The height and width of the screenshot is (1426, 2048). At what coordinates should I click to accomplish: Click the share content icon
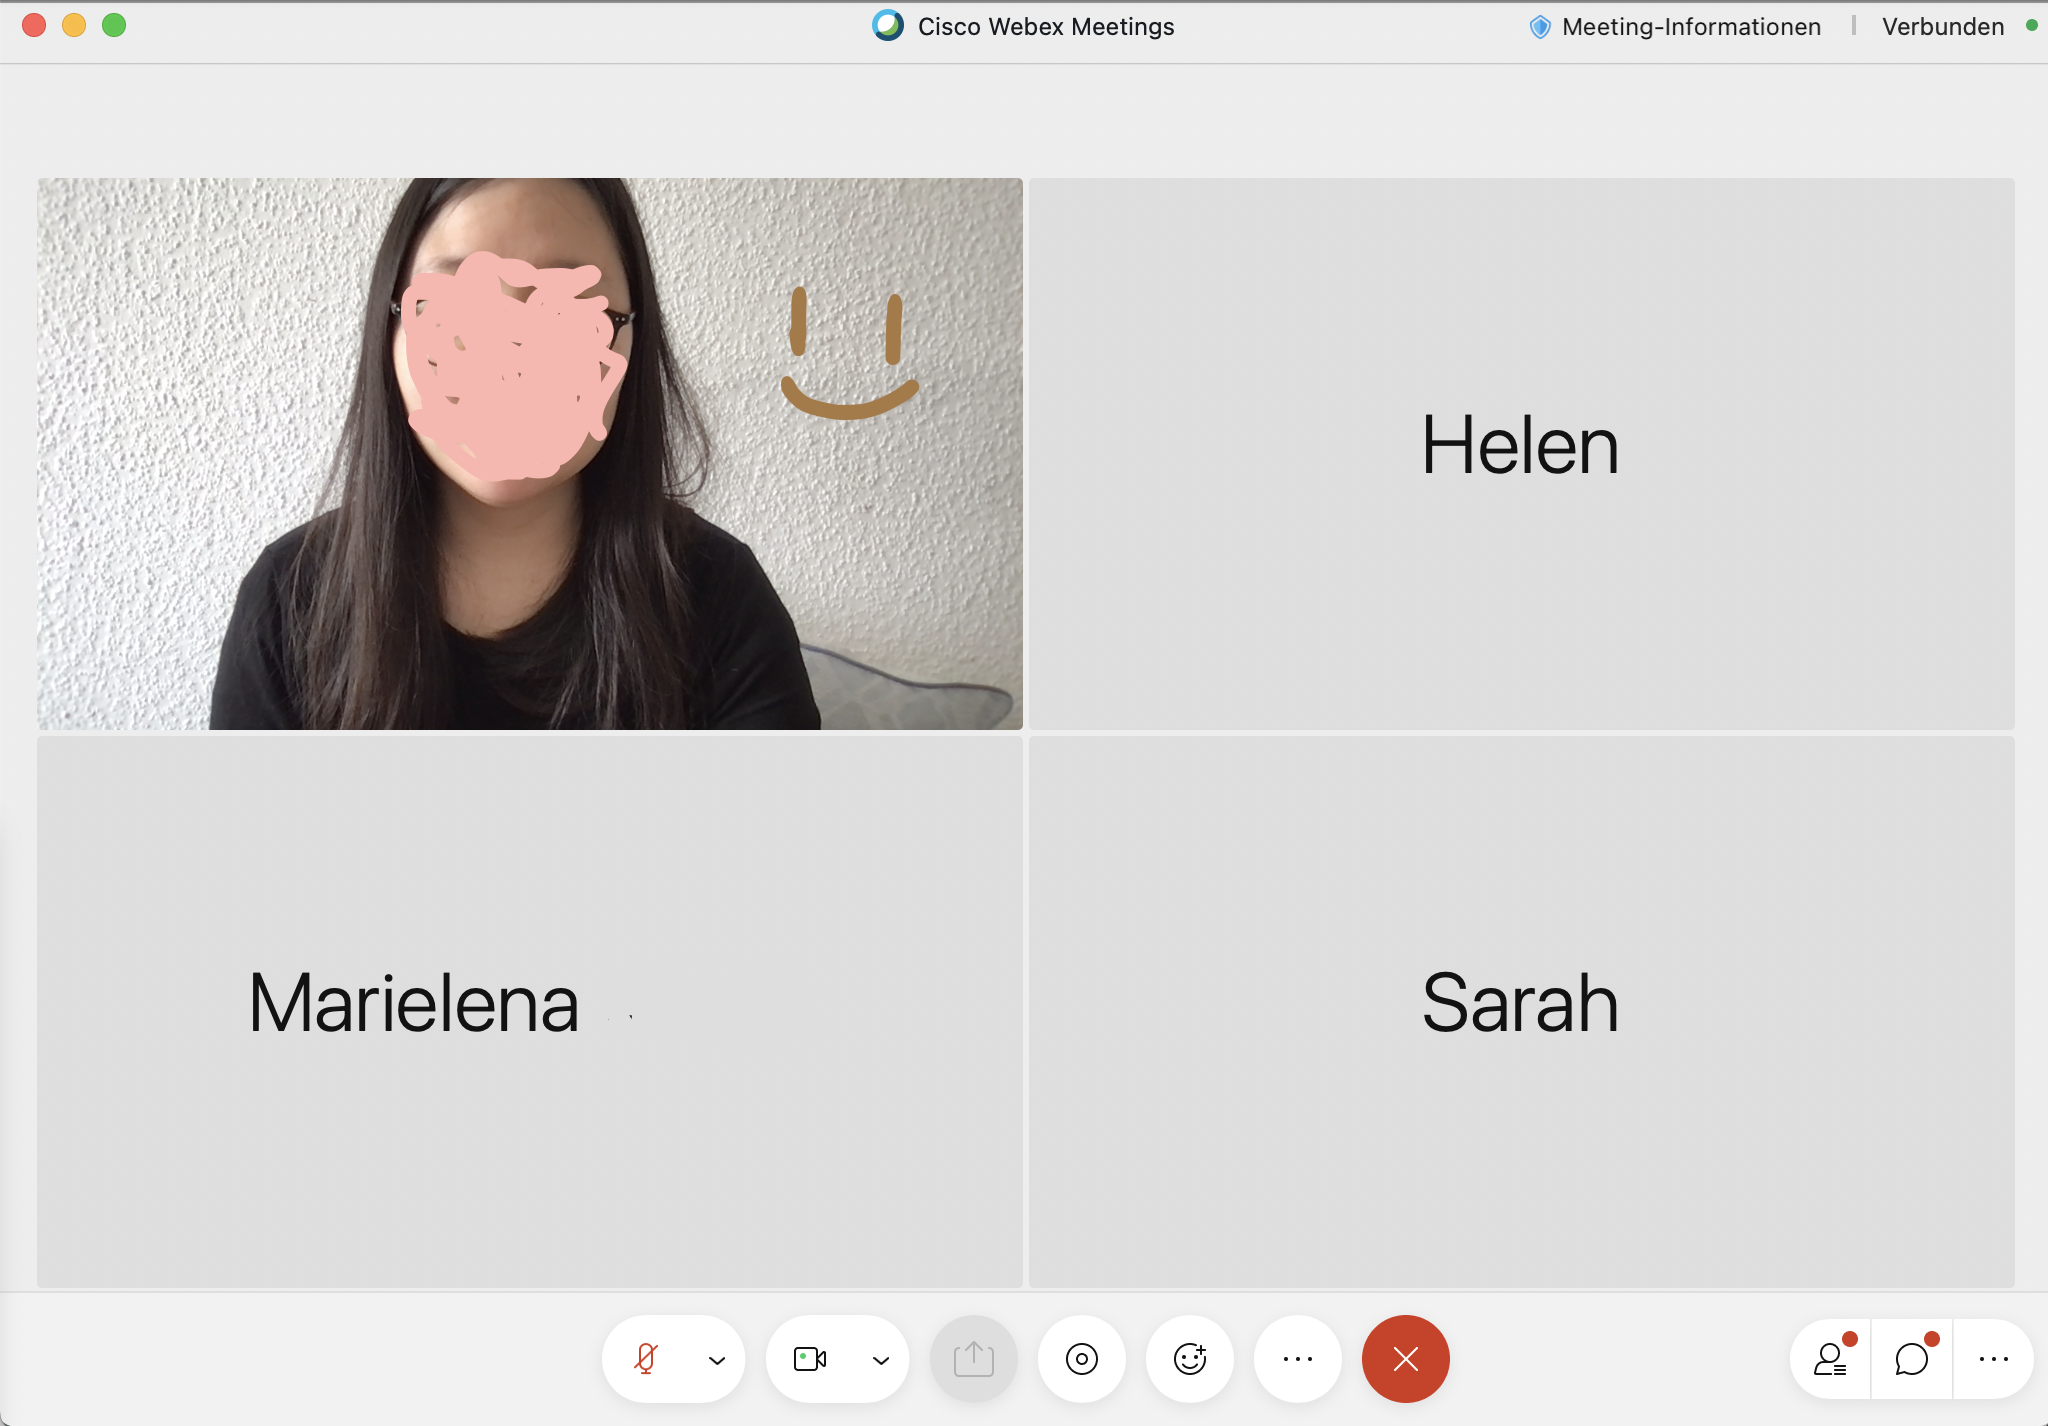974,1359
